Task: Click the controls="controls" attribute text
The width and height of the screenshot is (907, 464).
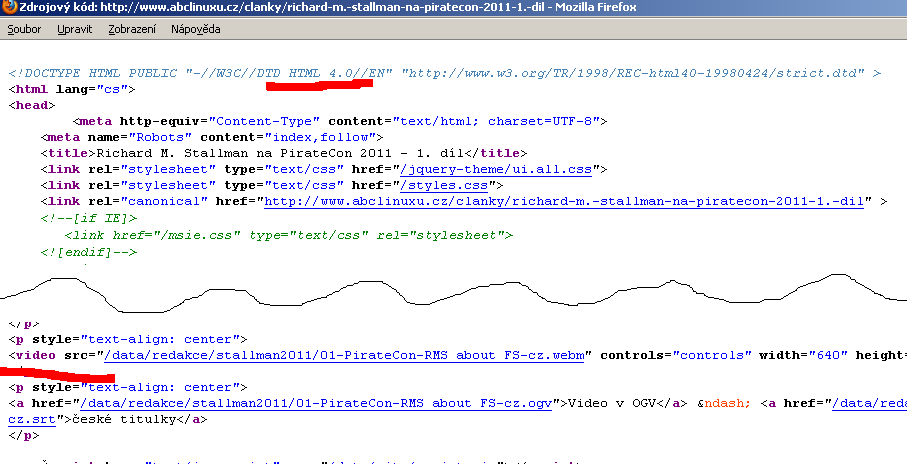Action: [676, 355]
